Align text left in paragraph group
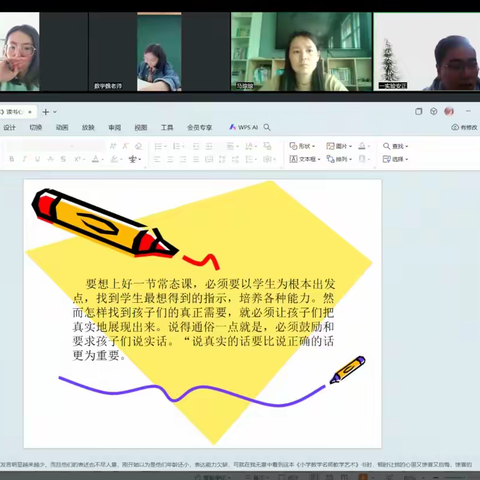Screen dimensions: 480x480 coord(157,159)
